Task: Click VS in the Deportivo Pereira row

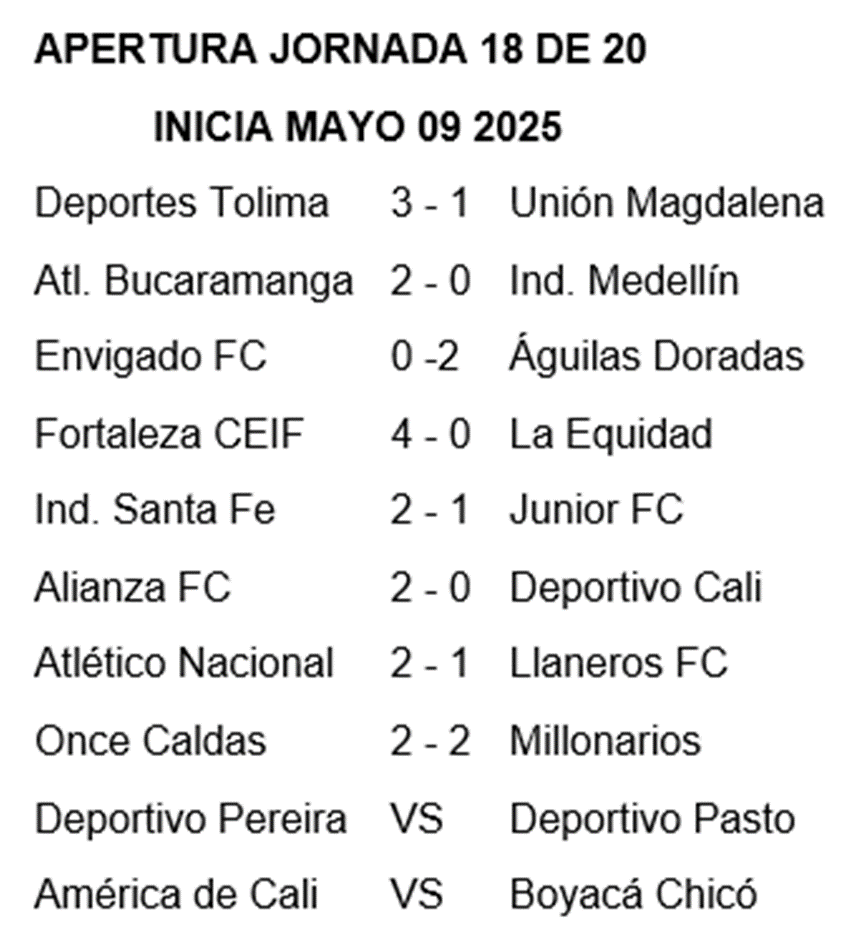Action: [417, 819]
